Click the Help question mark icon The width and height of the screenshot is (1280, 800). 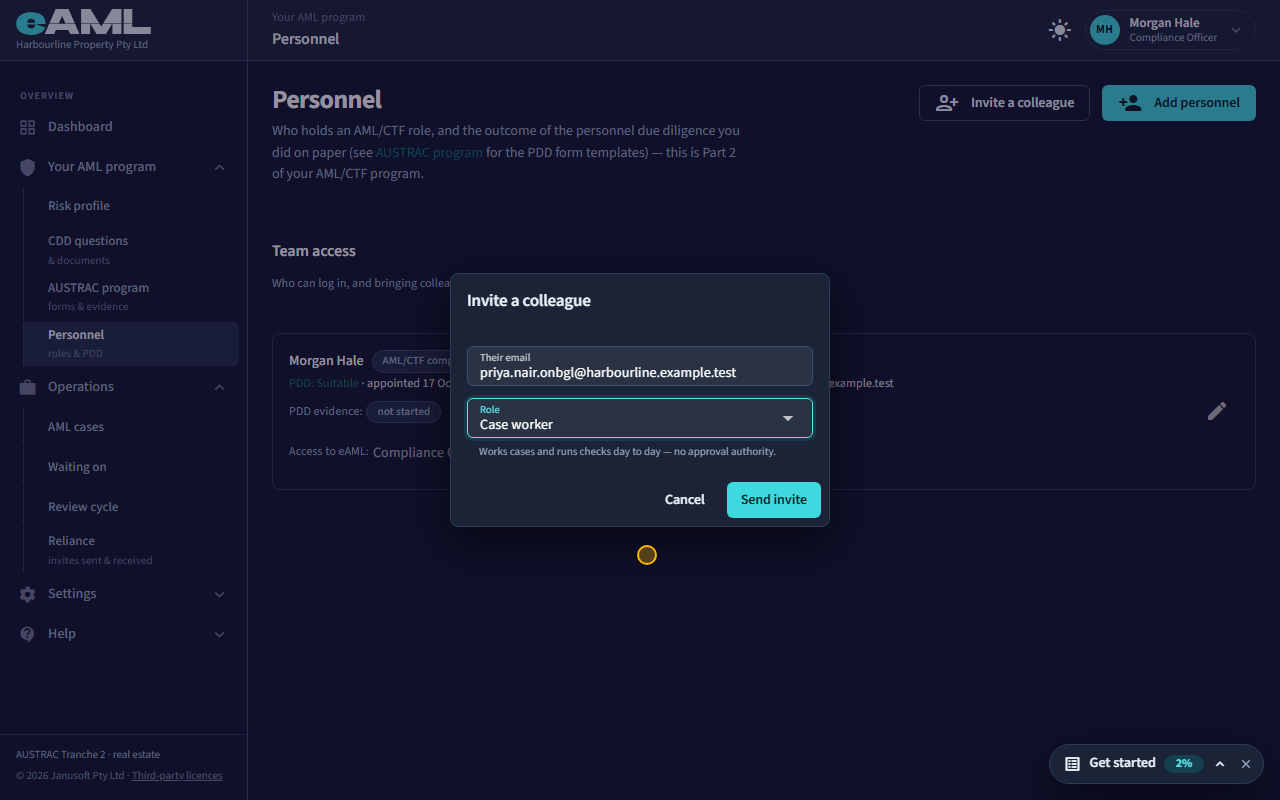[28, 634]
